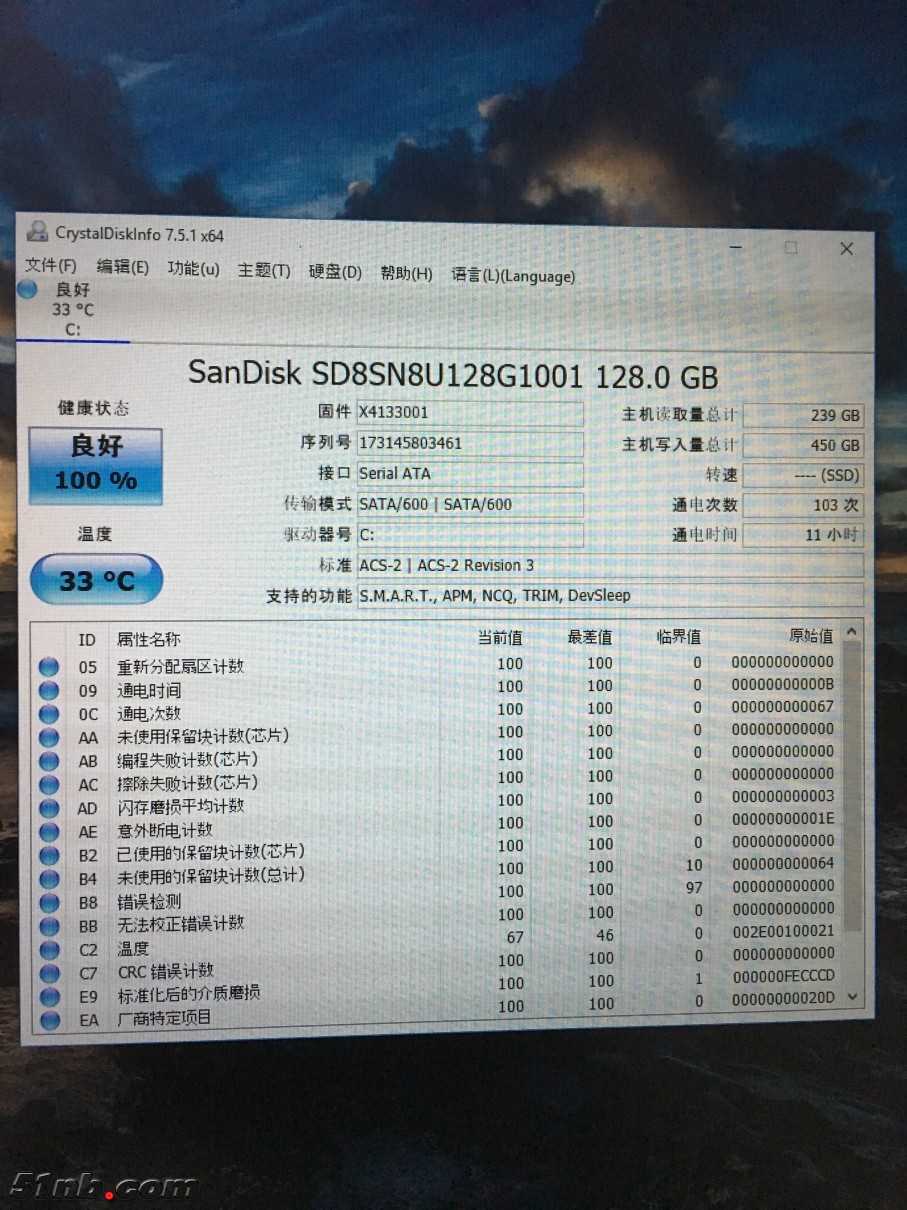Click the status orb for ID C7
The height and width of the screenshot is (1210, 907).
pos(48,973)
